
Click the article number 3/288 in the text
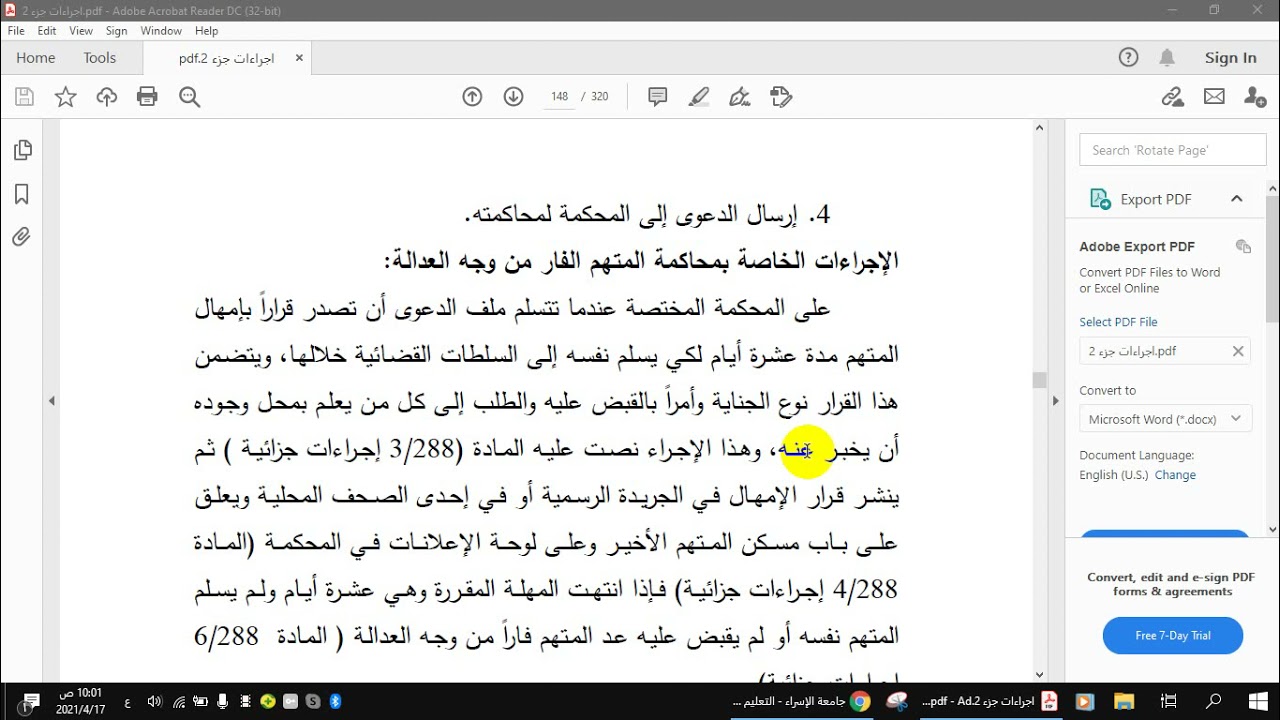424,451
